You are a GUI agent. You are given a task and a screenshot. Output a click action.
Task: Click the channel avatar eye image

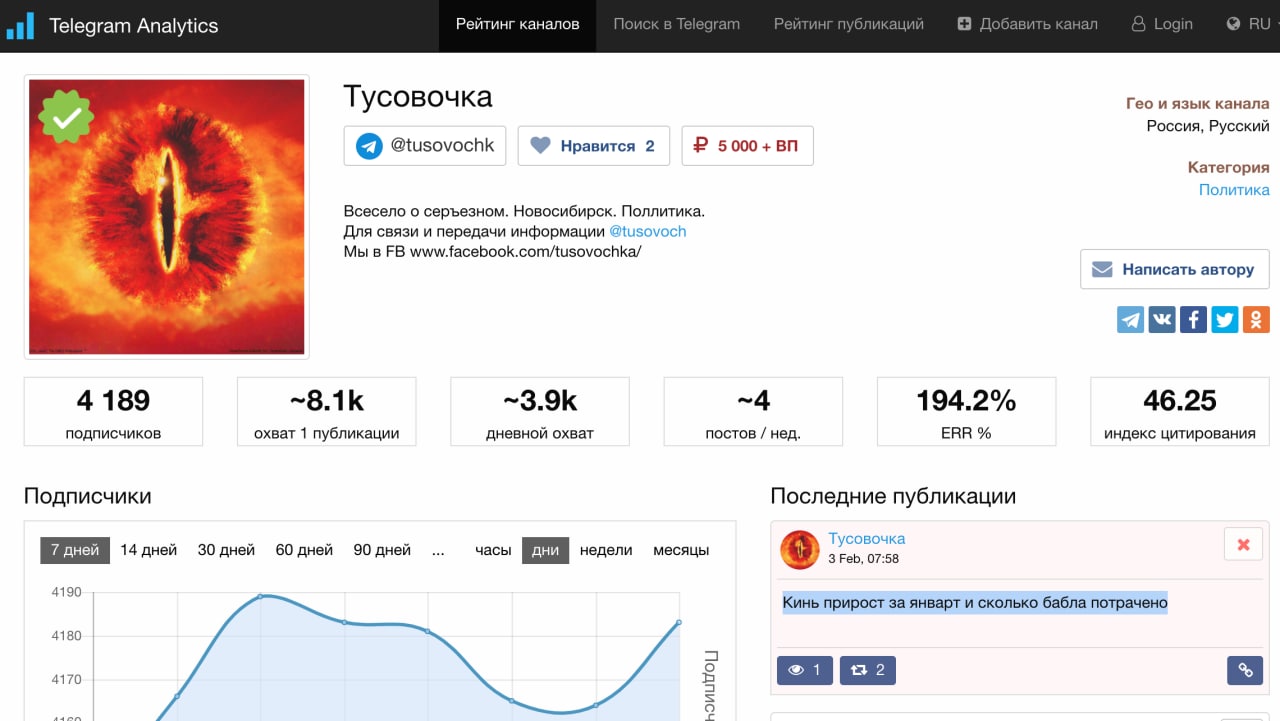coord(167,217)
